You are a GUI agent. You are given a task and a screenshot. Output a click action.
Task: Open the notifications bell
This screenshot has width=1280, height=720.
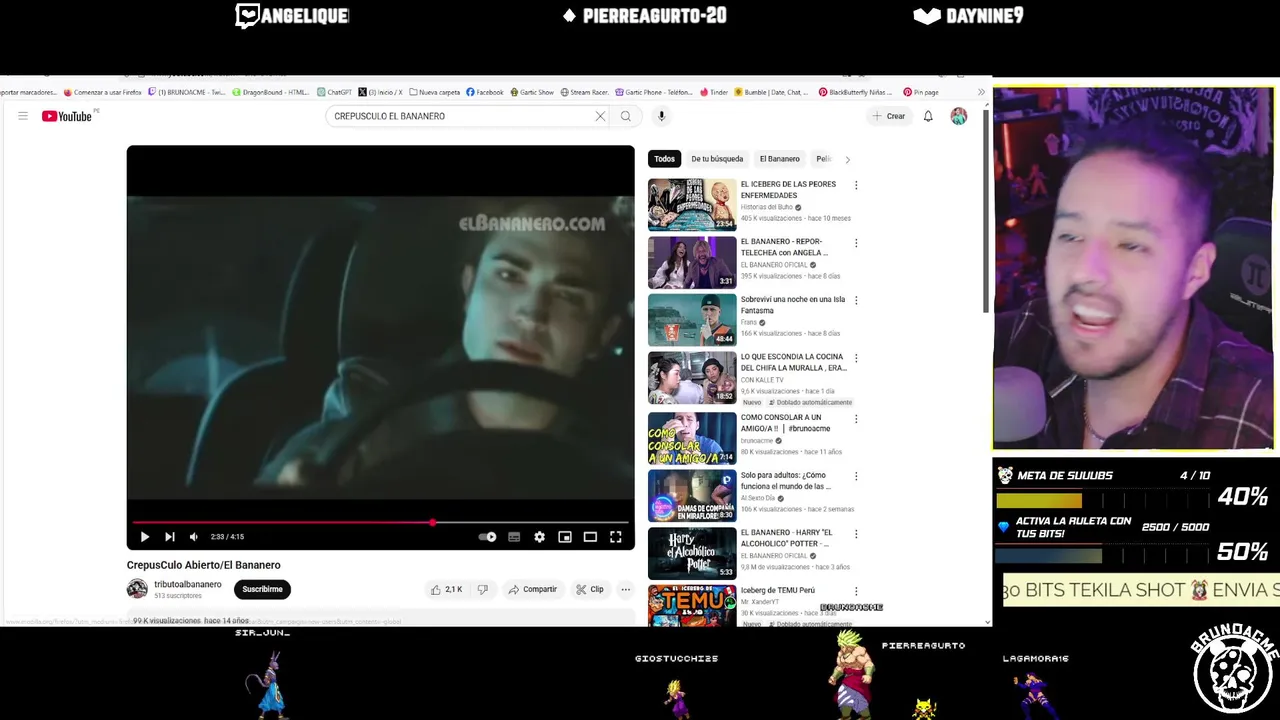pos(928,116)
